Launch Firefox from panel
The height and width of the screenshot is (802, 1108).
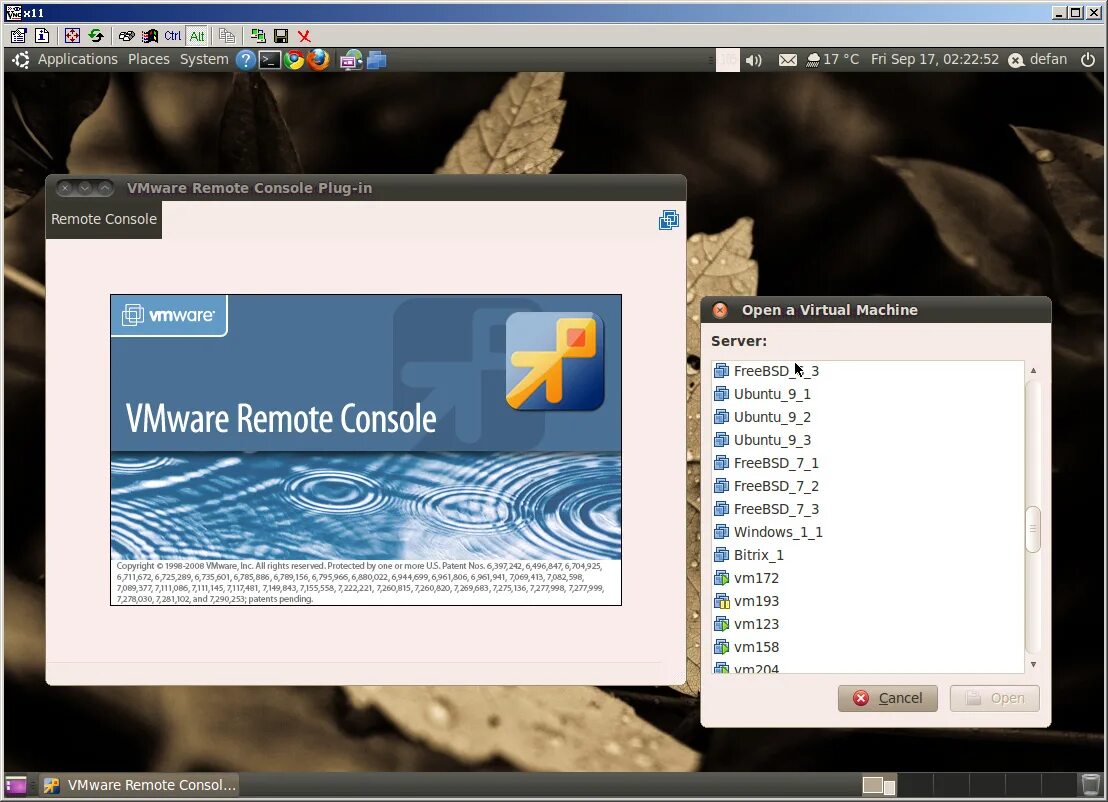point(319,60)
